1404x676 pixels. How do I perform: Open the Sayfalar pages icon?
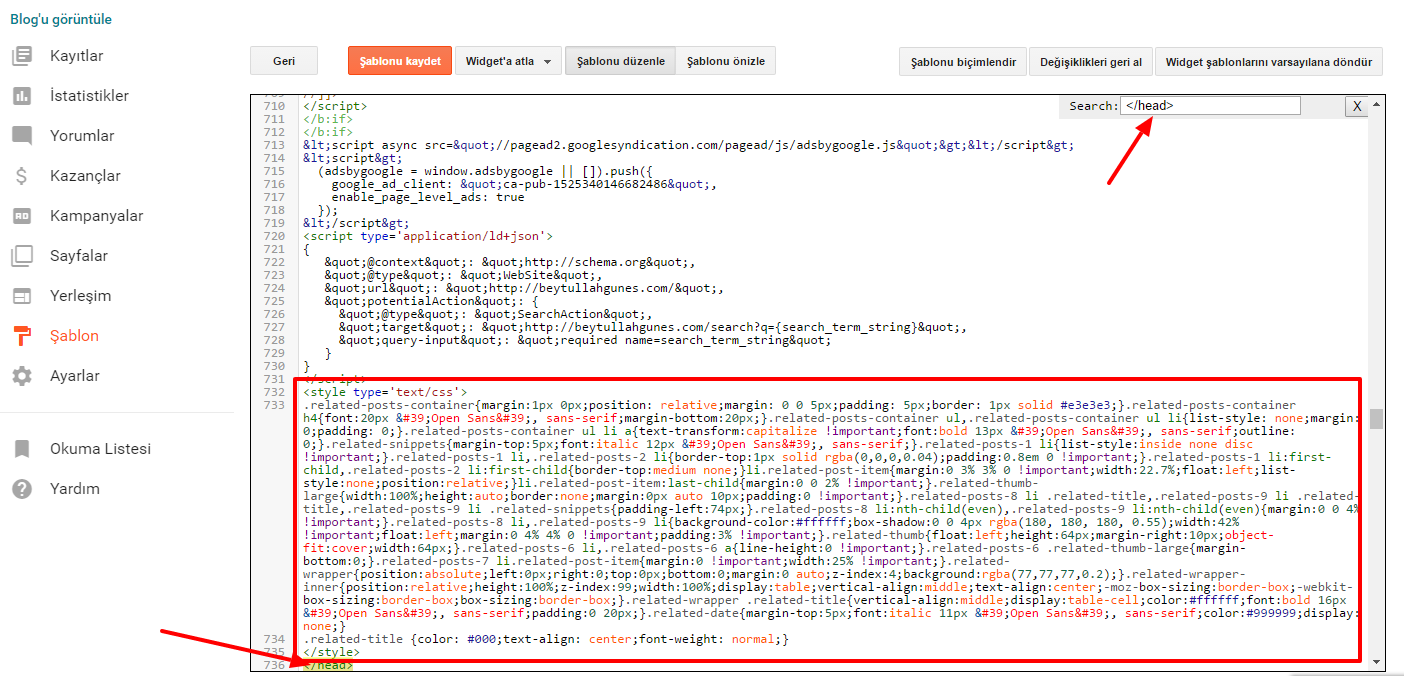[x=21, y=256]
